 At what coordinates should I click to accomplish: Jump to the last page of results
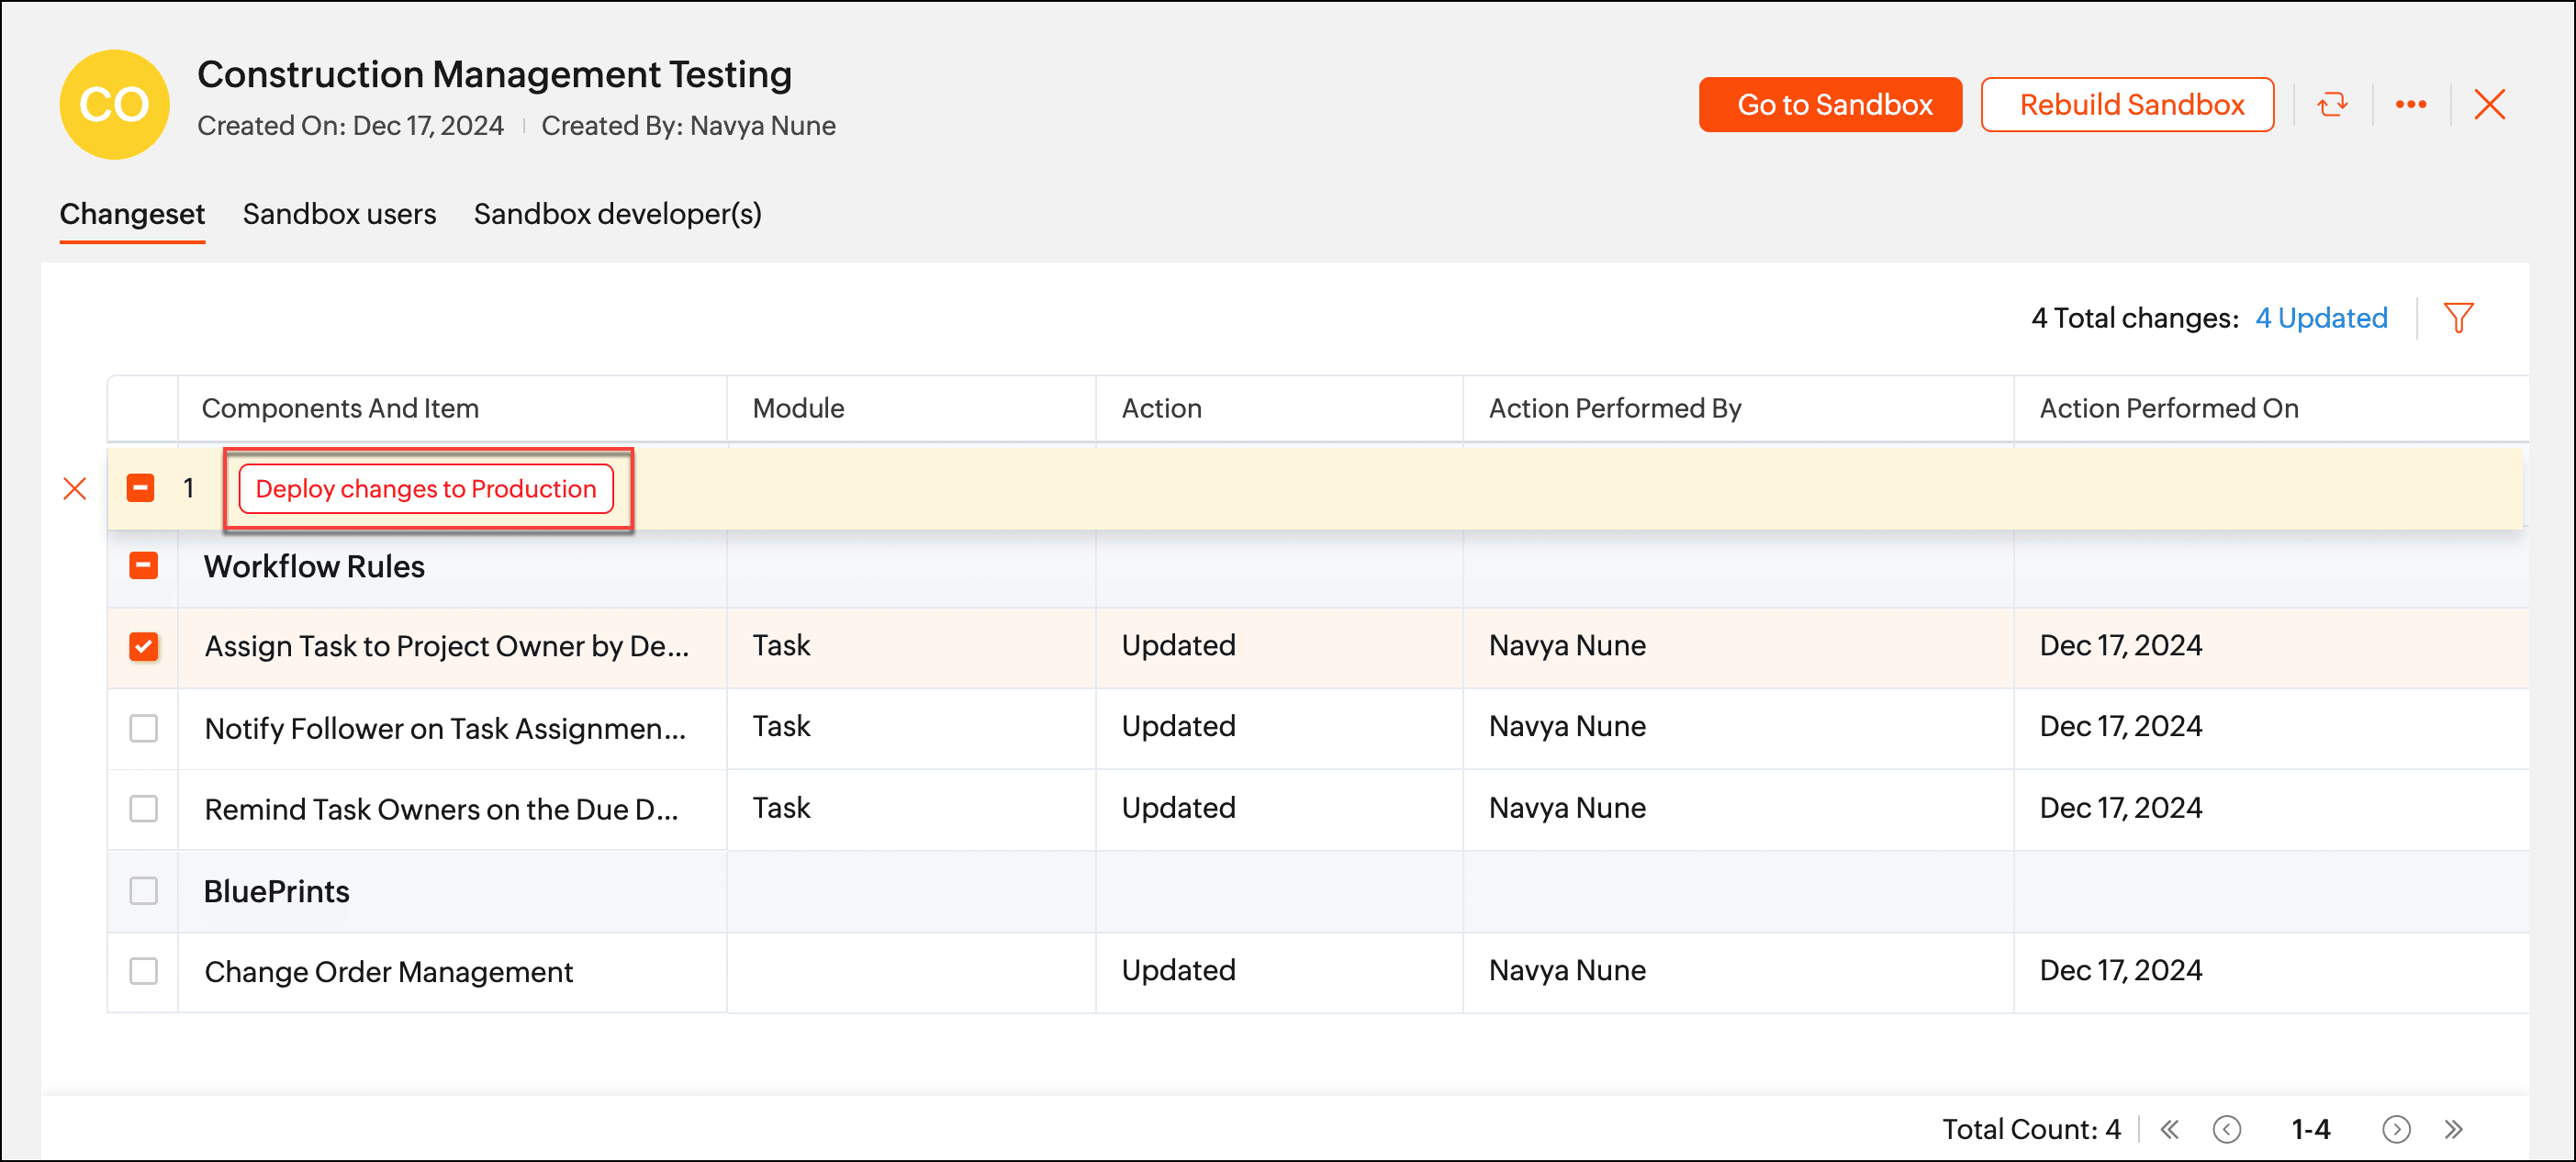(2453, 1129)
